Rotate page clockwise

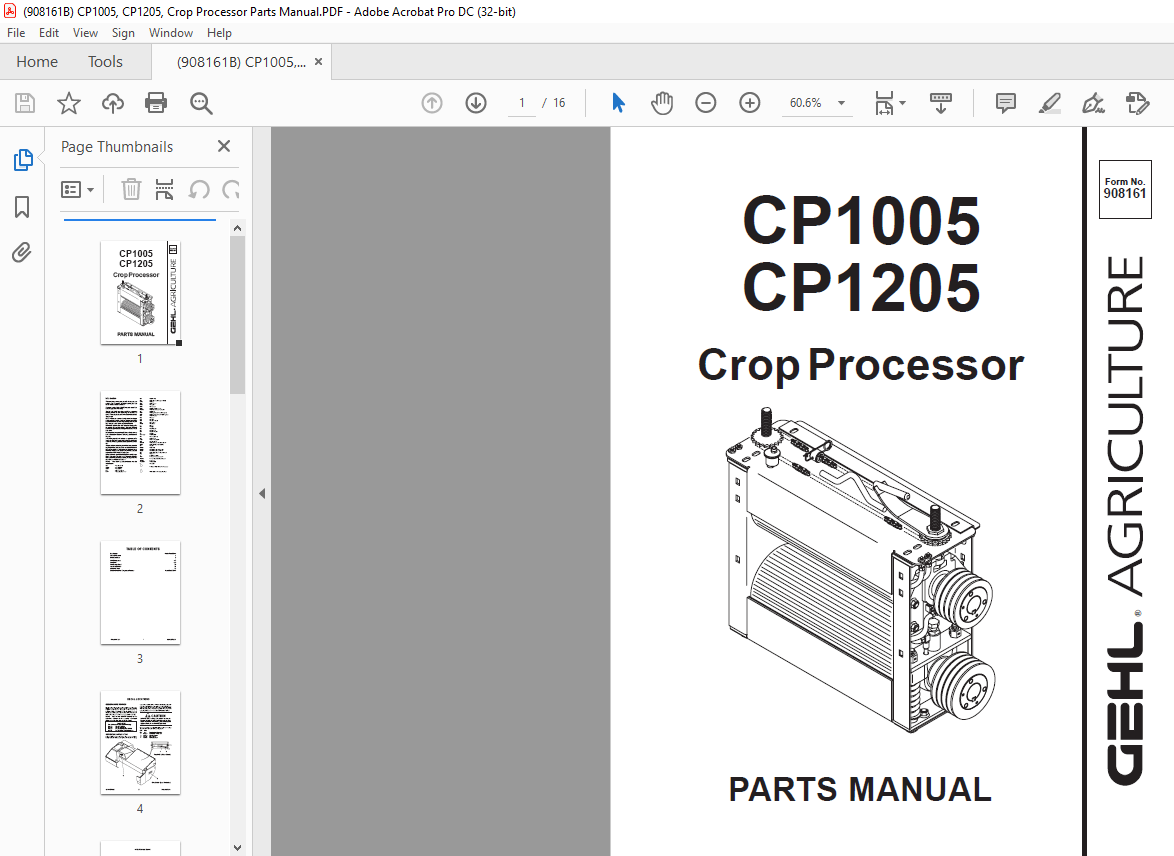pyautogui.click(x=231, y=189)
